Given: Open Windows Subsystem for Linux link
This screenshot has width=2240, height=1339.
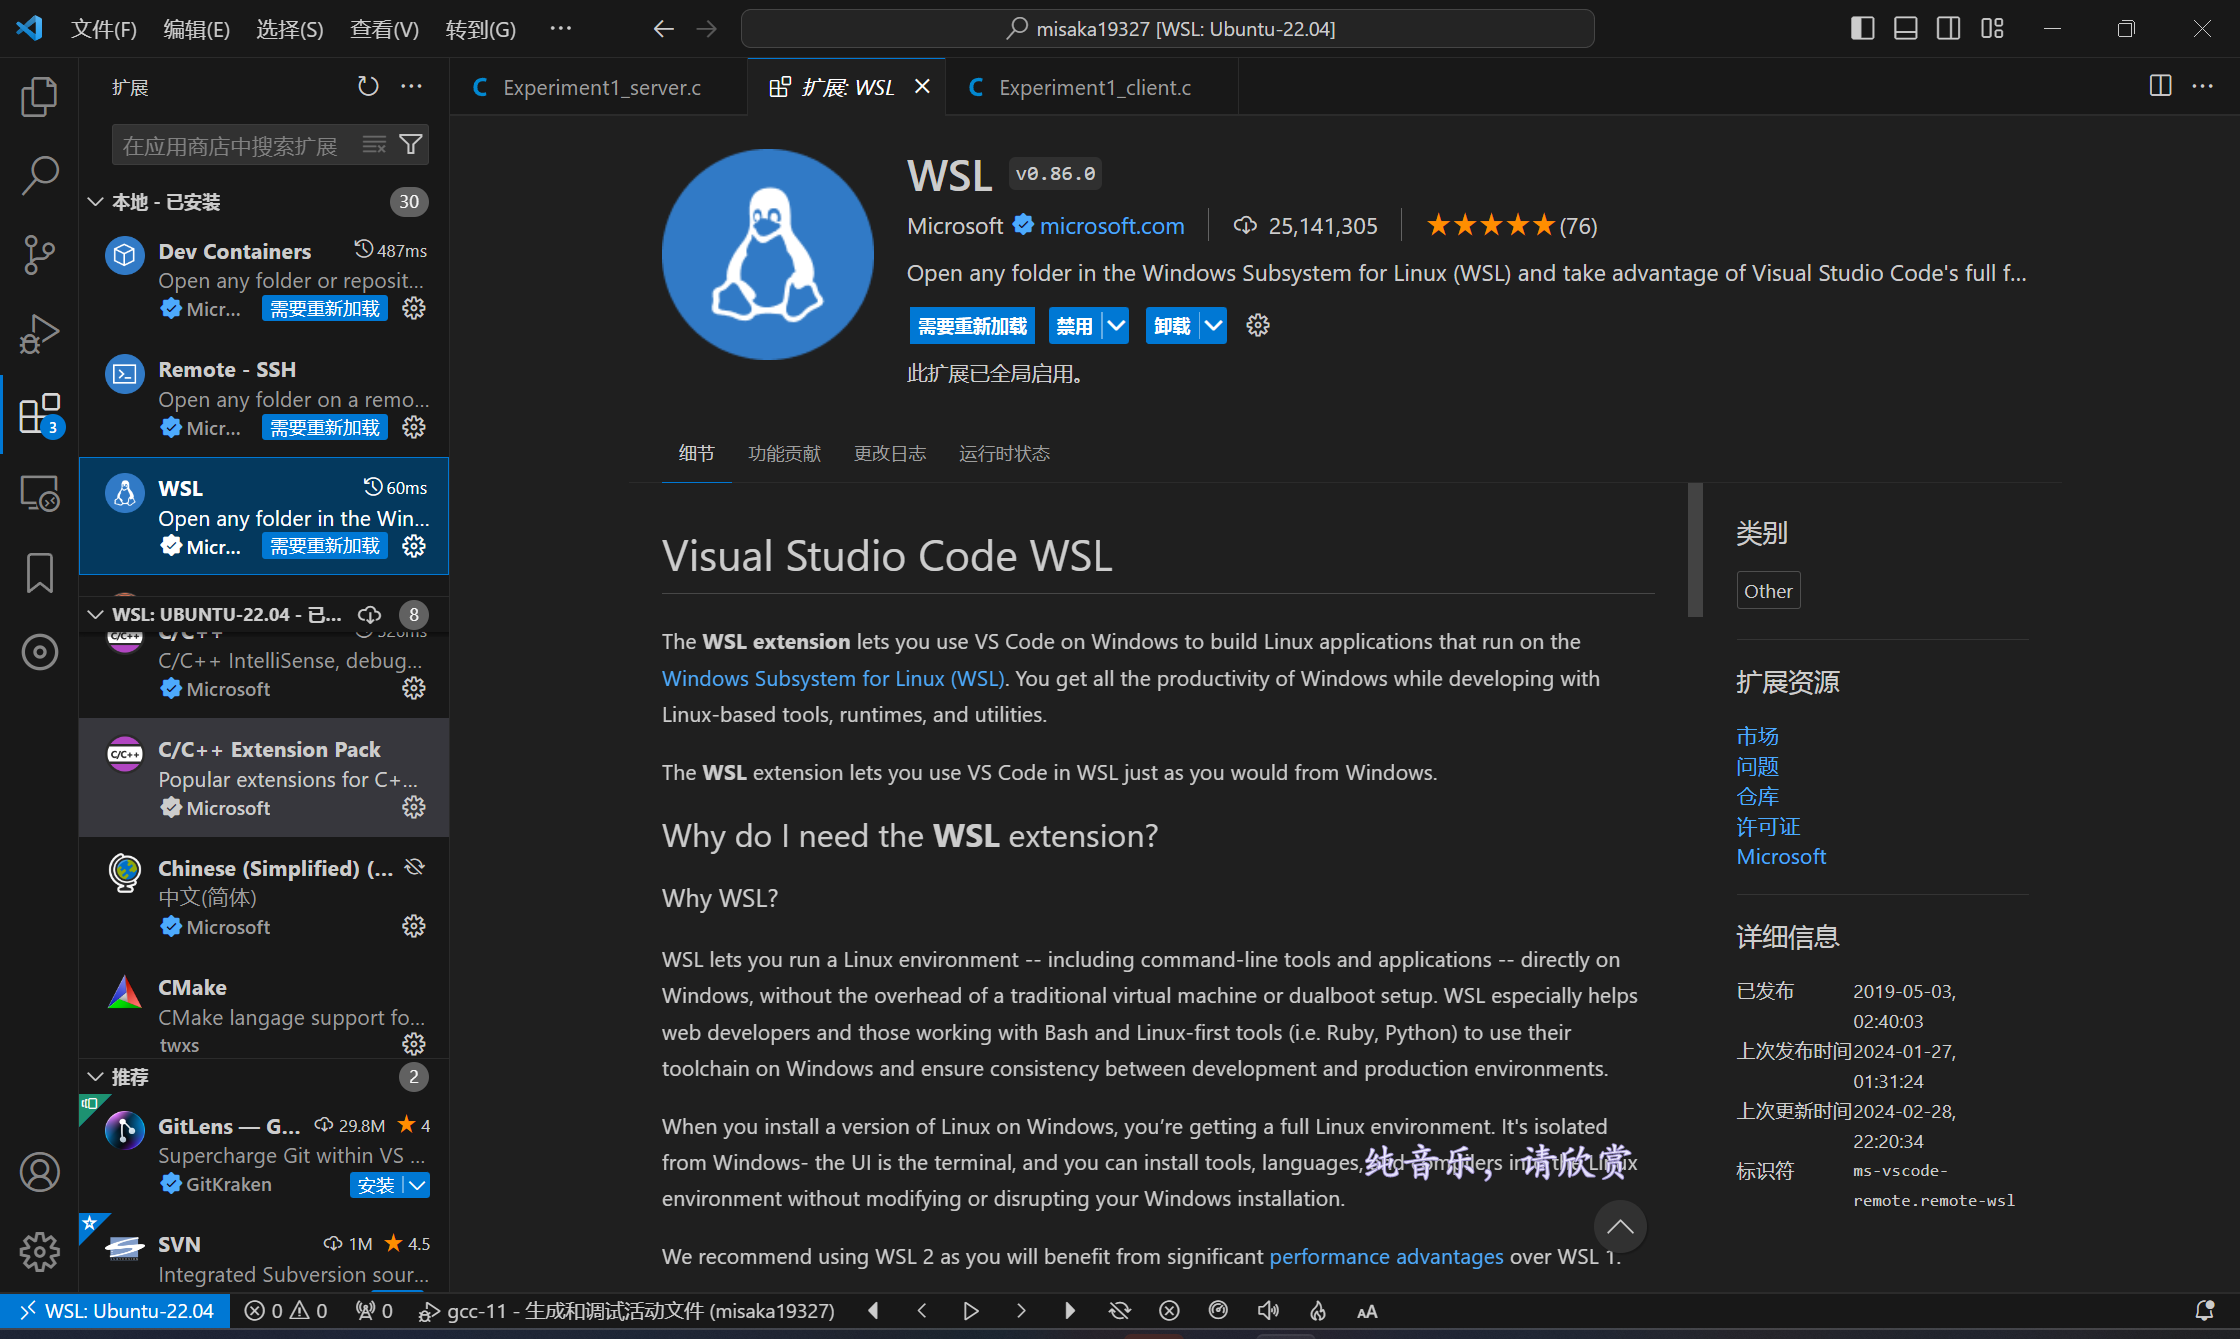Looking at the screenshot, I should point(833,678).
